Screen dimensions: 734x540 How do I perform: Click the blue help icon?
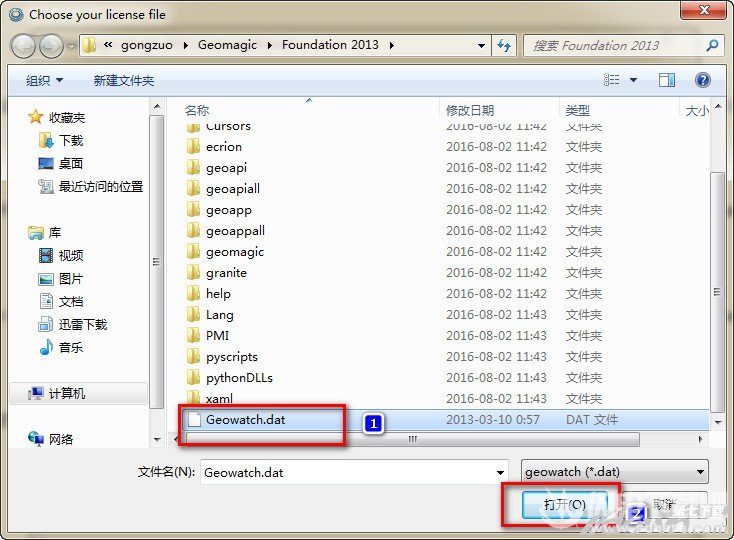click(x=703, y=80)
